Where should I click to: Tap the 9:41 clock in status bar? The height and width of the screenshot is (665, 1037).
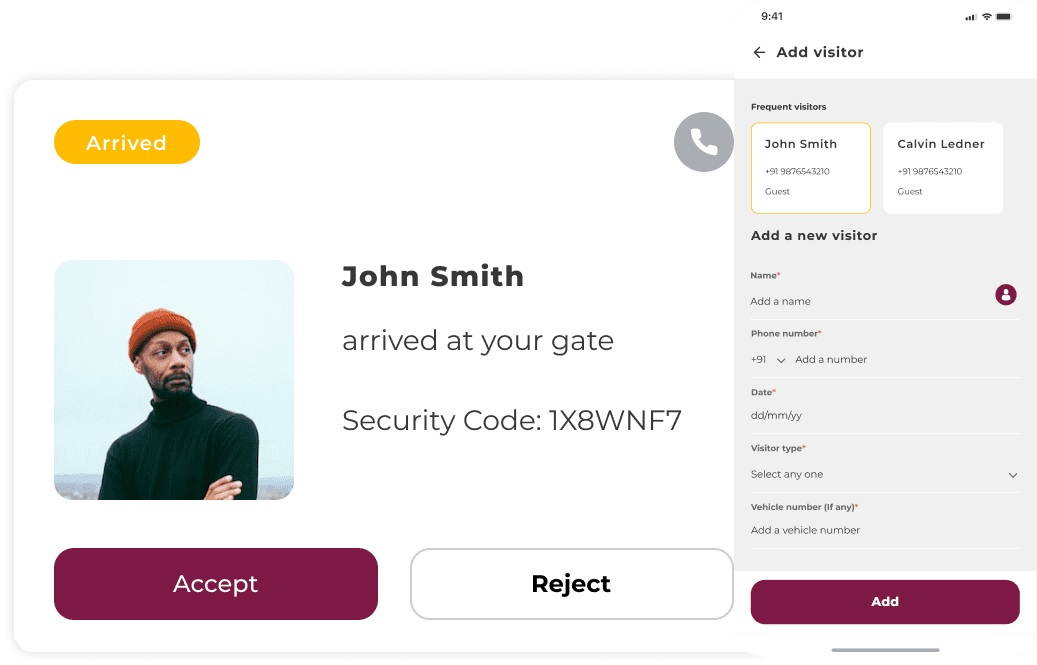[x=772, y=17]
